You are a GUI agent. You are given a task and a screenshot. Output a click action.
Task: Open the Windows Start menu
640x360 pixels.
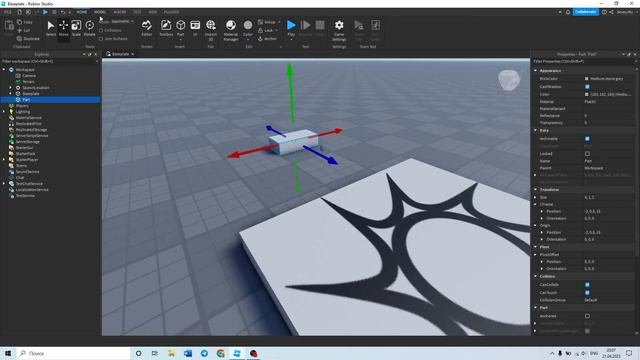pos(8,353)
